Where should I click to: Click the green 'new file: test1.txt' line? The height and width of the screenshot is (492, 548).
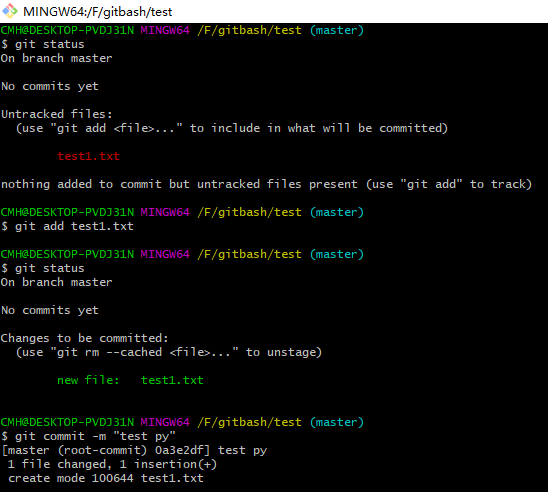(x=130, y=380)
